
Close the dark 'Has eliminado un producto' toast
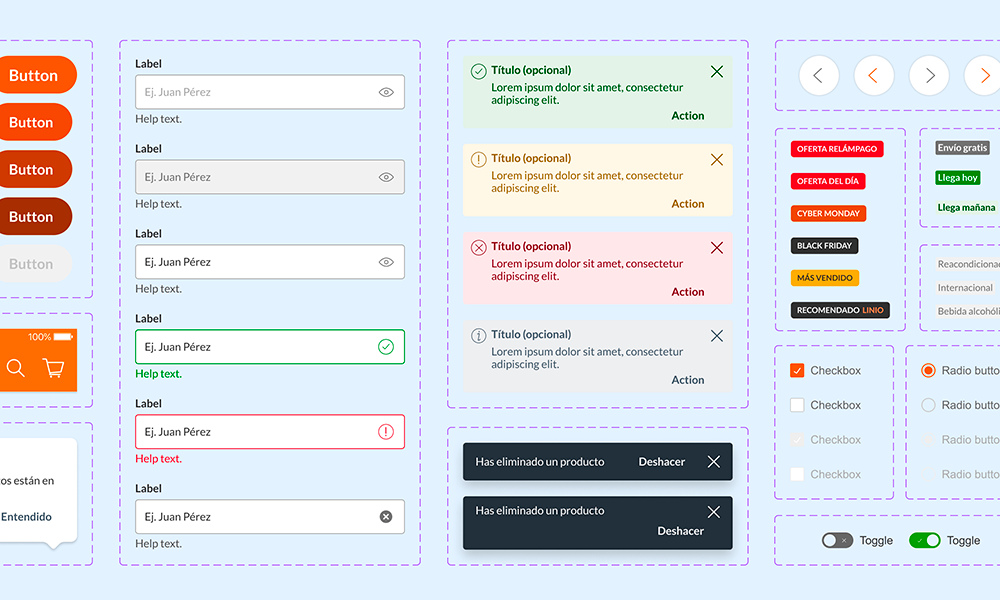pos(715,461)
